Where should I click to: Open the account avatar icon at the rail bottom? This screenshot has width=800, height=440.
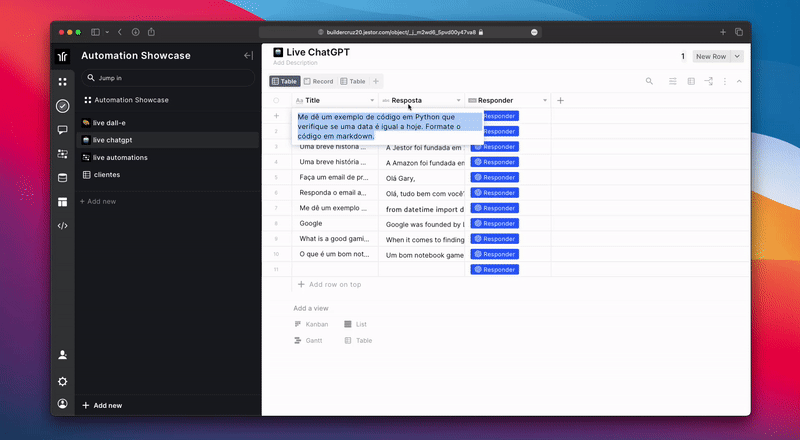pyautogui.click(x=62, y=404)
